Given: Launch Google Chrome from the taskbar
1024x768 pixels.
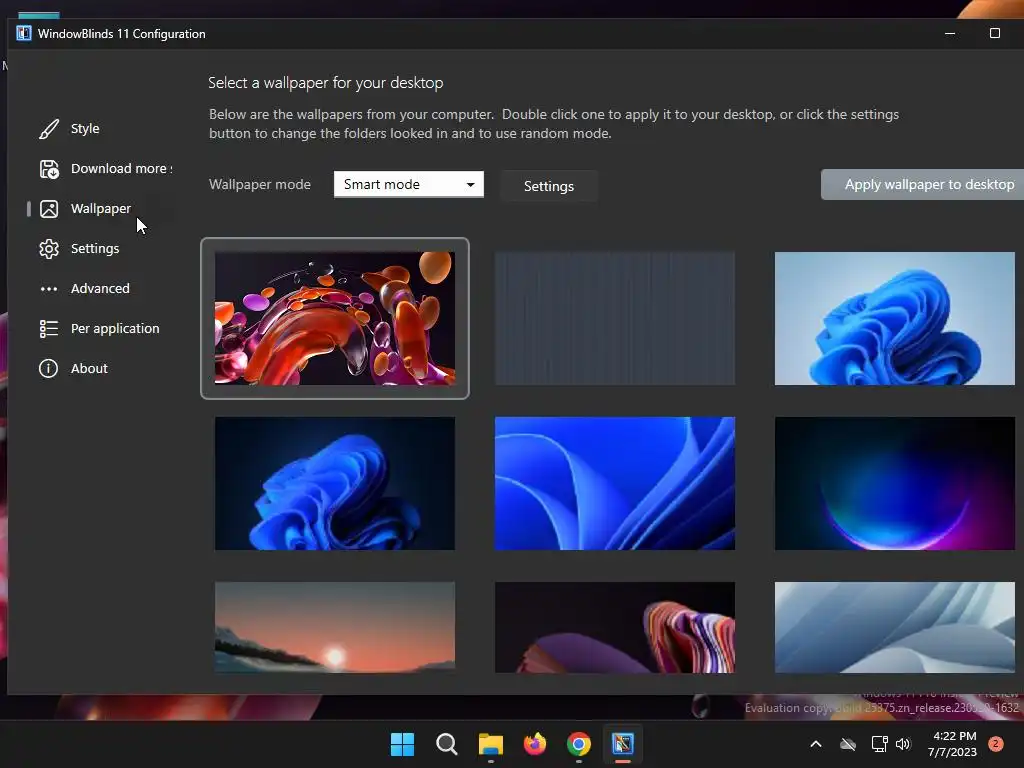Looking at the screenshot, I should click(579, 744).
